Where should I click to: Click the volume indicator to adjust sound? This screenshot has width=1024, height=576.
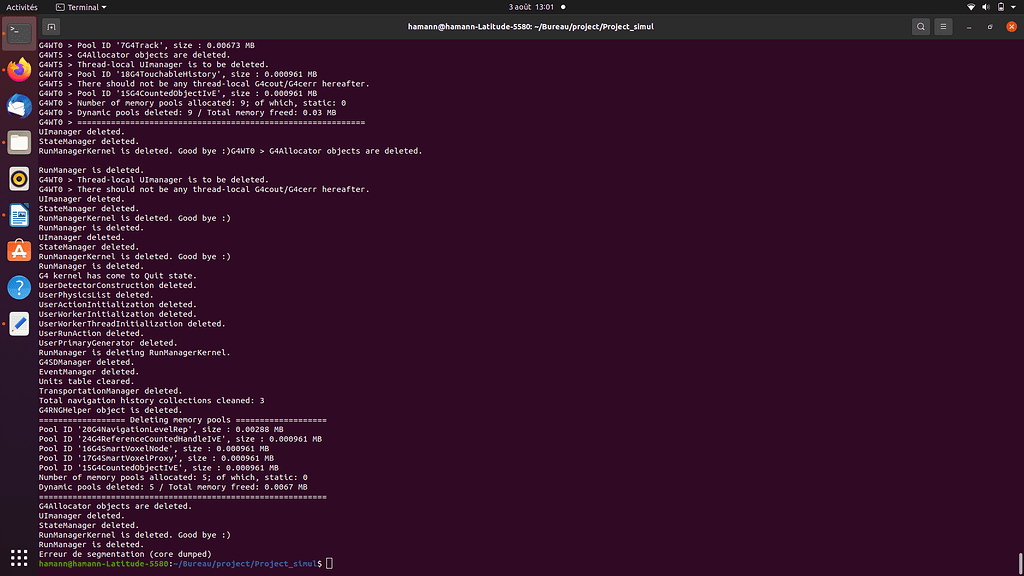click(x=984, y=7)
